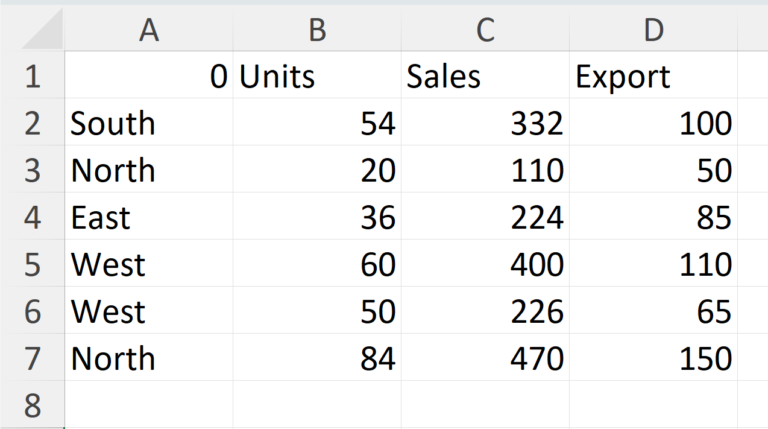This screenshot has width=768, height=429.
Task: Click the Export header cell
Action: [x=653, y=77]
